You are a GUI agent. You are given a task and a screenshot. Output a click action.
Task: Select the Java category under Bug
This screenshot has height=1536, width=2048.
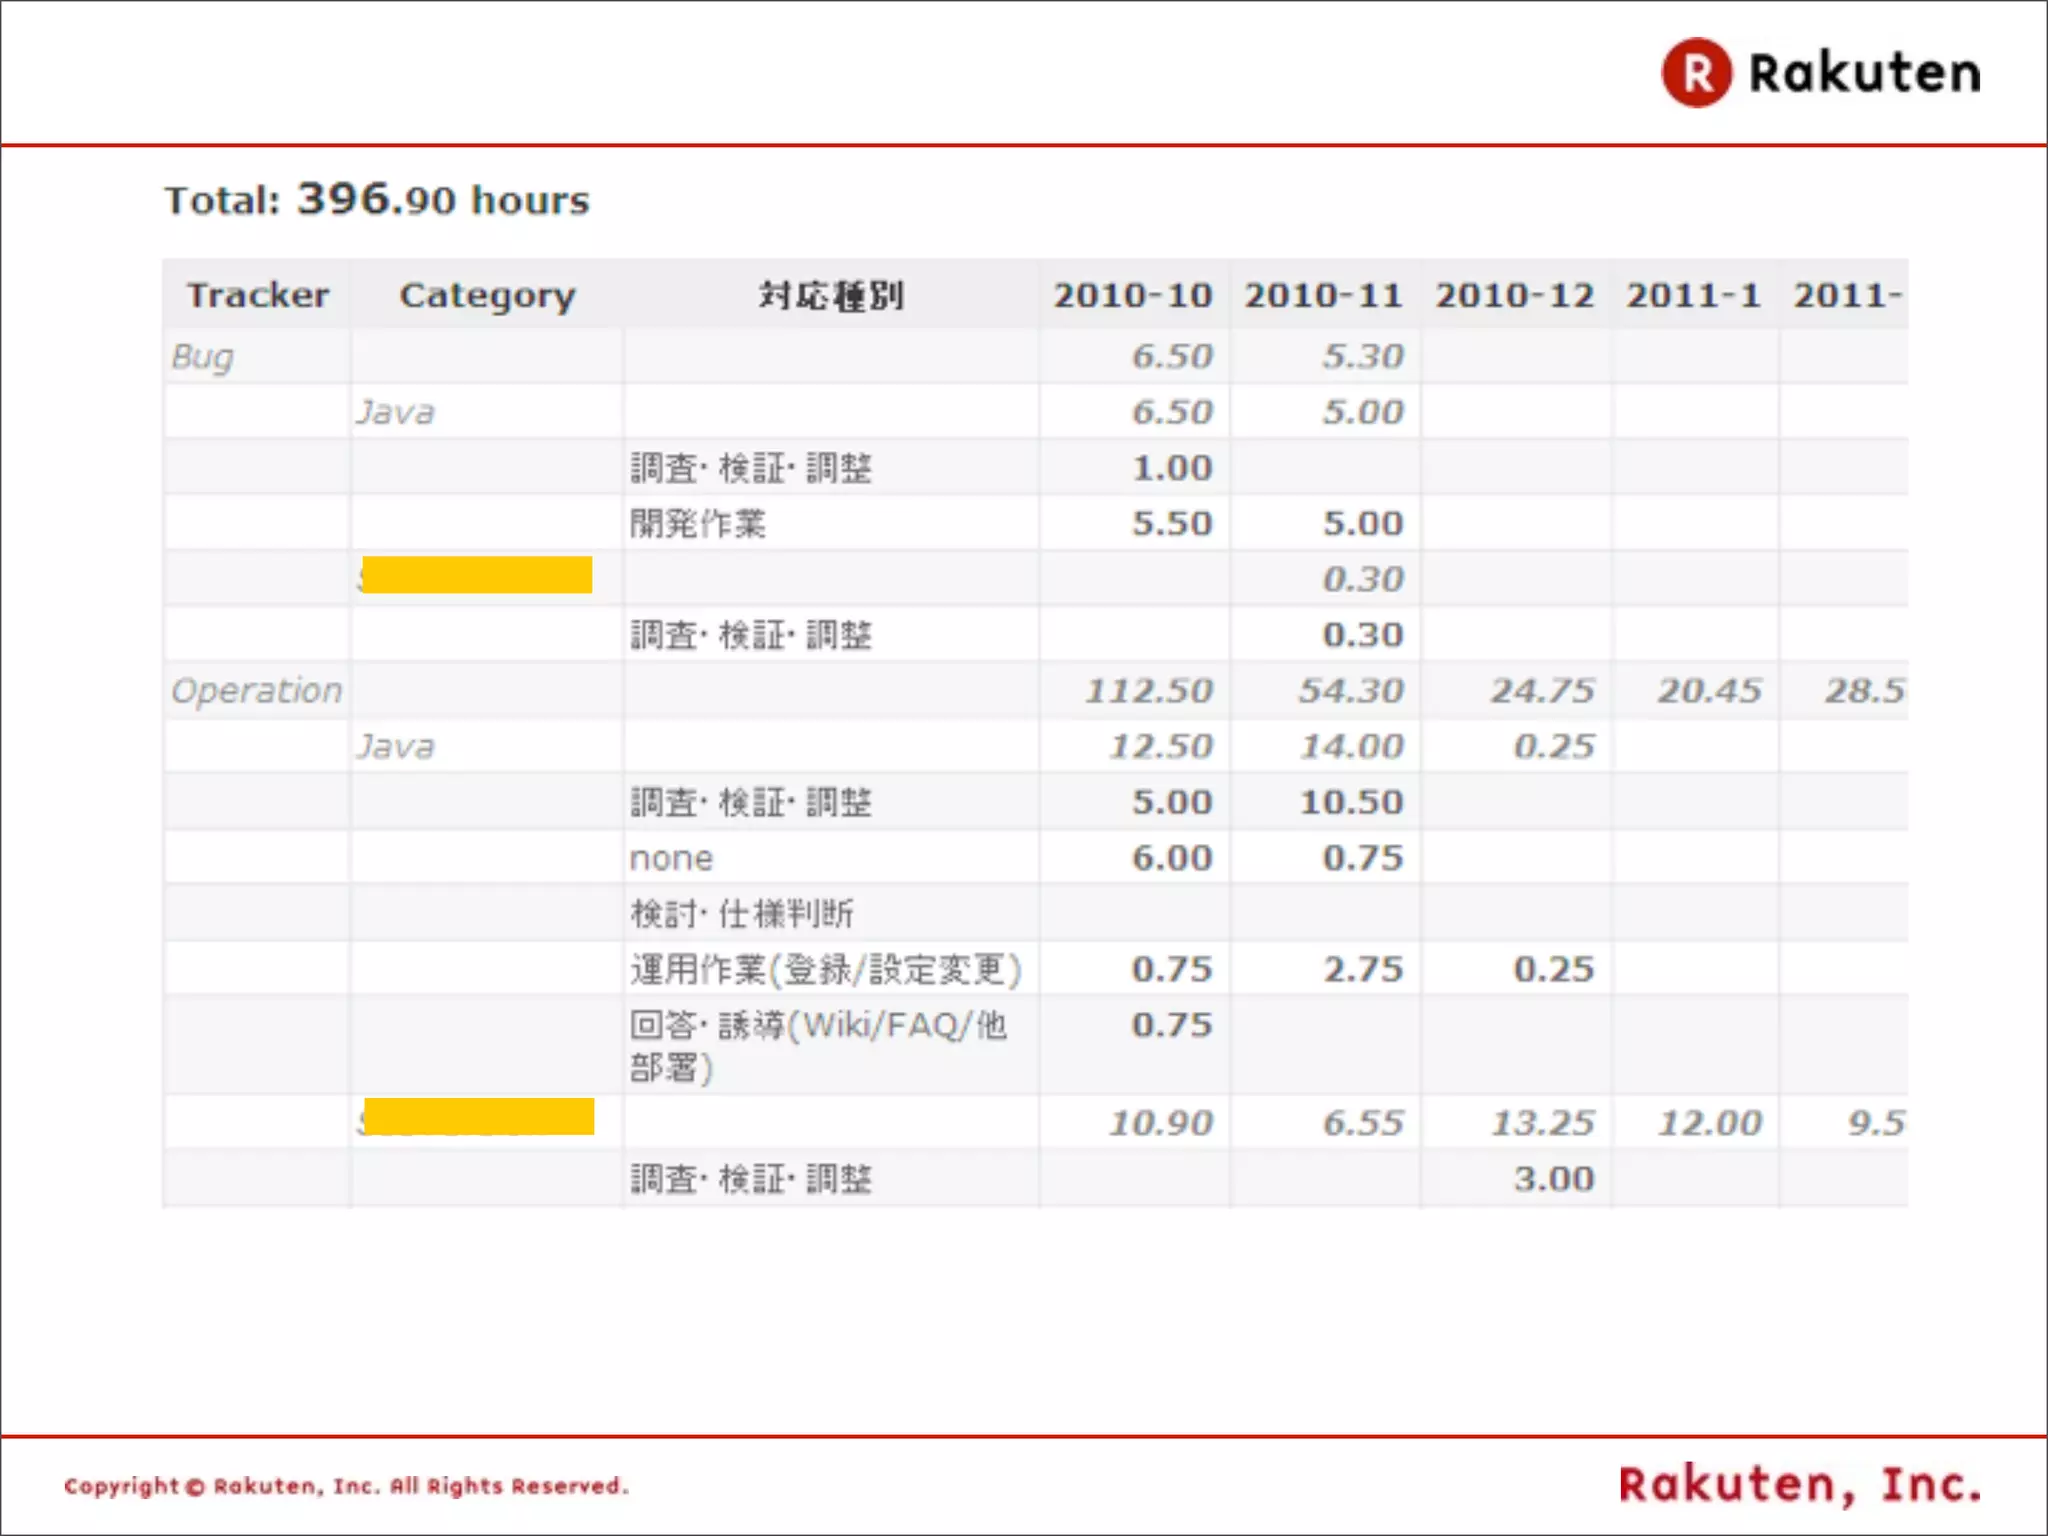(x=396, y=412)
